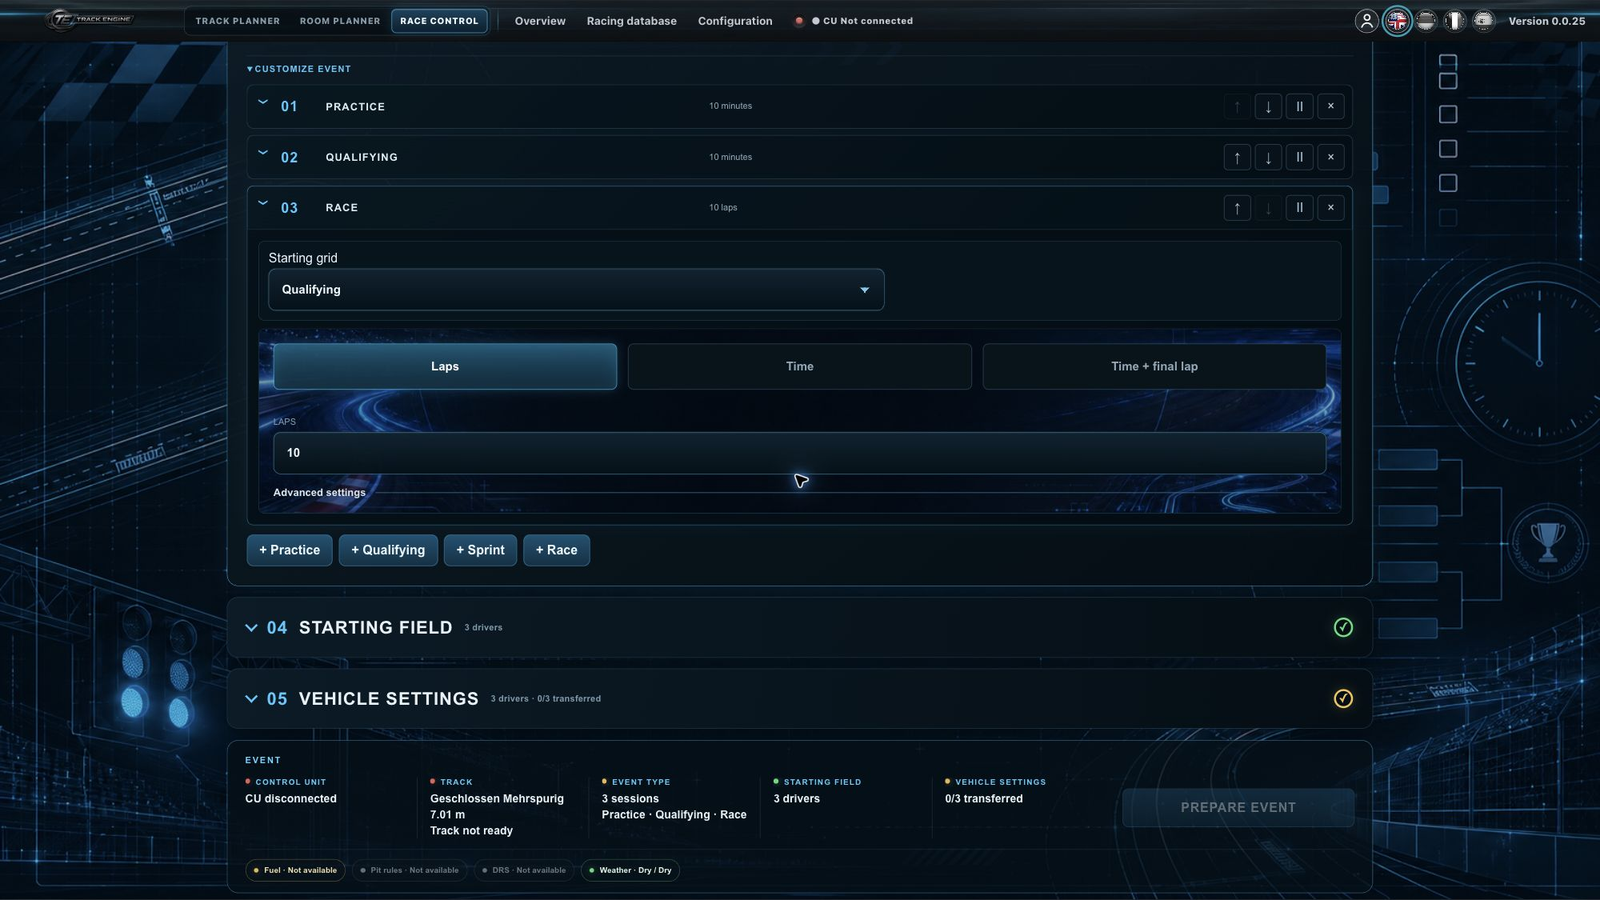Click the Version 0.0.25 label

pos(1546,21)
